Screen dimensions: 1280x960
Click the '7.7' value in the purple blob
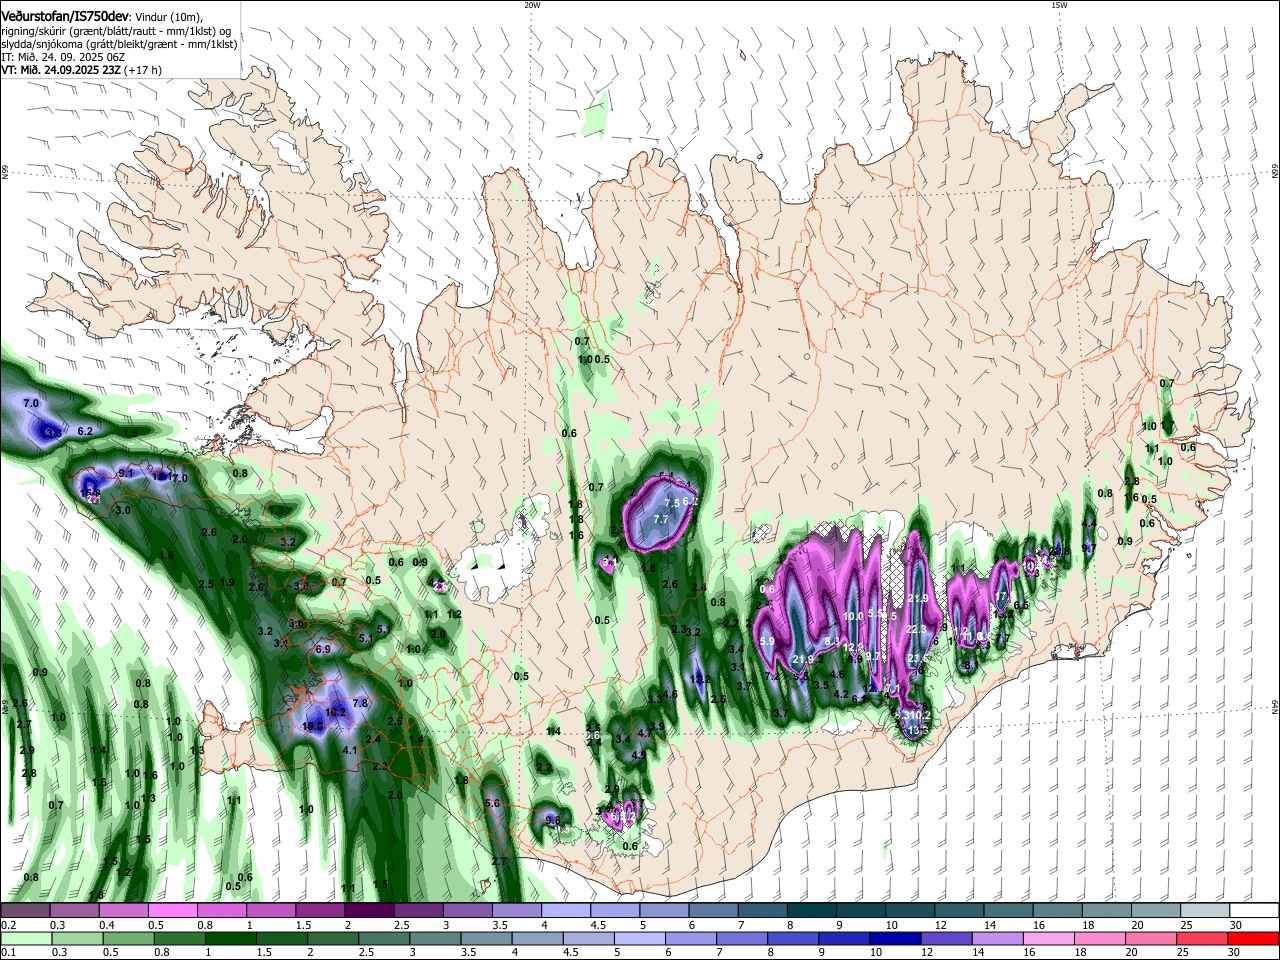[x=660, y=520]
